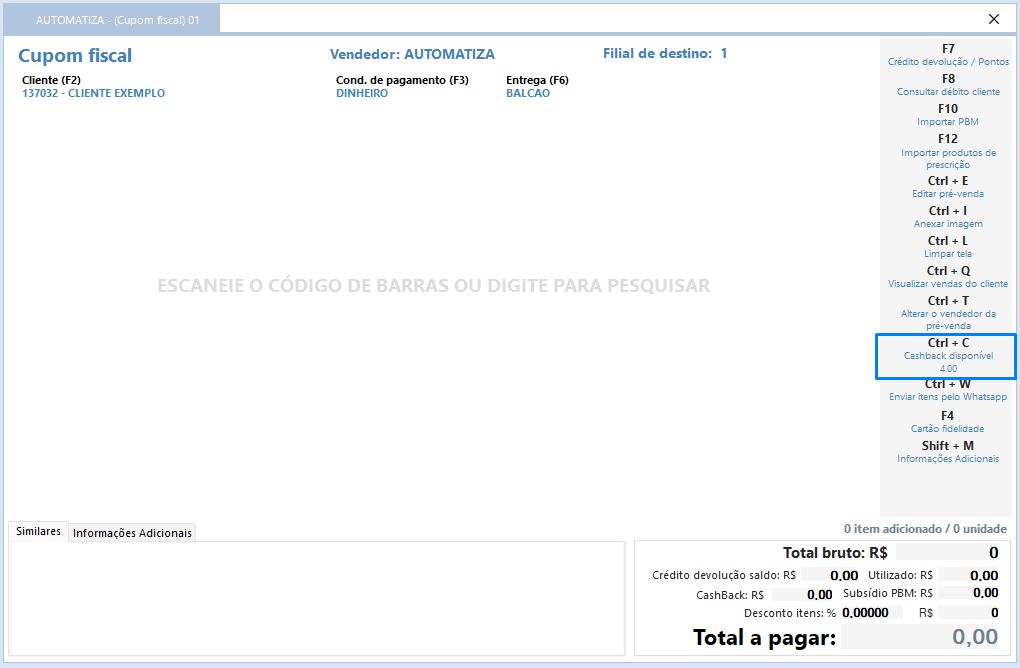Open Visualizar vendas do cliente
The image size is (1020, 668).
point(948,277)
